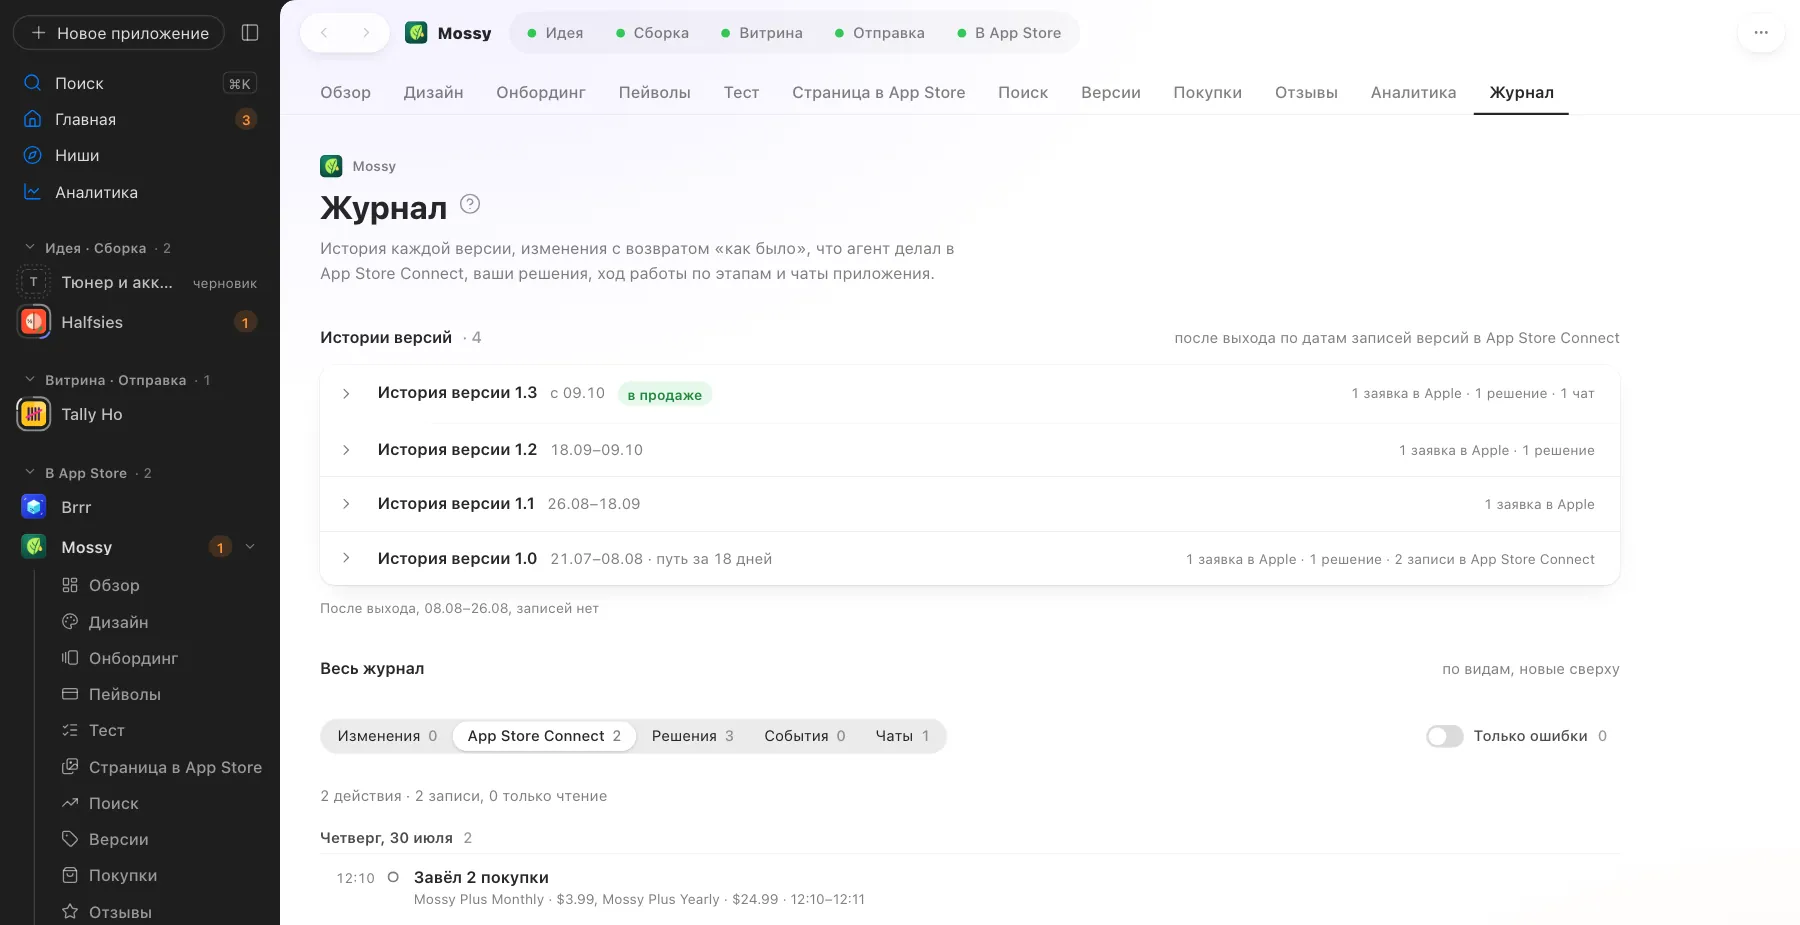Switch to the Аналитика top tab
The height and width of the screenshot is (925, 1800).
[1413, 92]
